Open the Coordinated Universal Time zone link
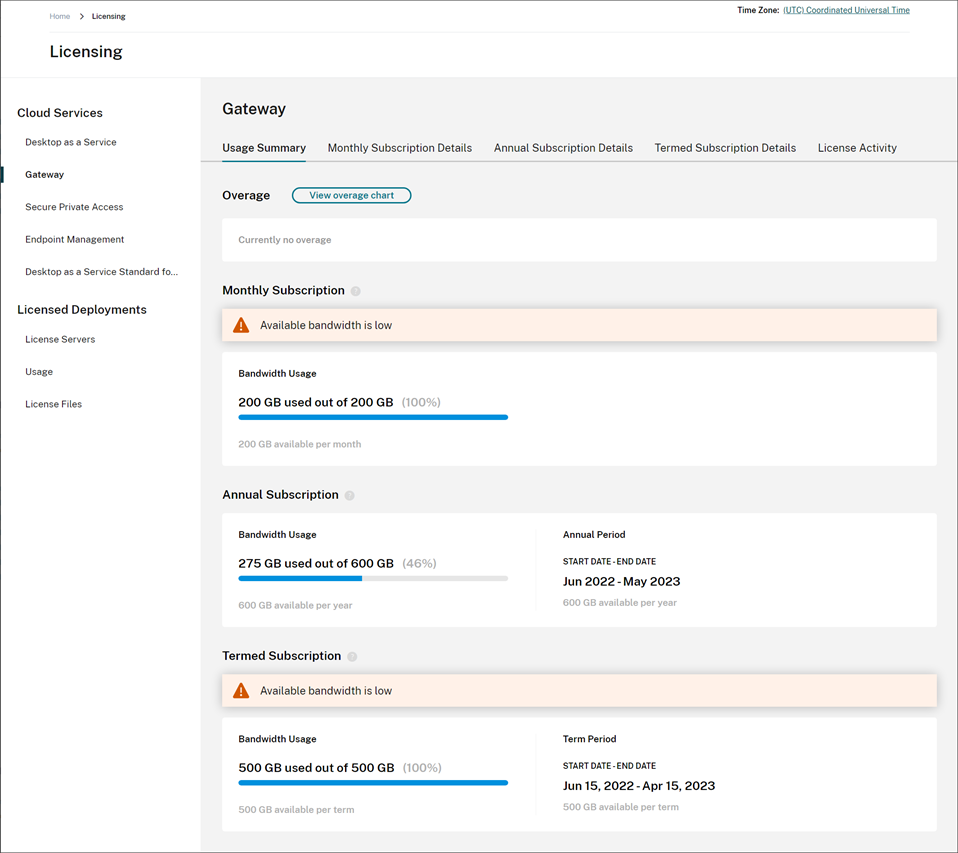Screen dimensions: 958x853 point(845,10)
